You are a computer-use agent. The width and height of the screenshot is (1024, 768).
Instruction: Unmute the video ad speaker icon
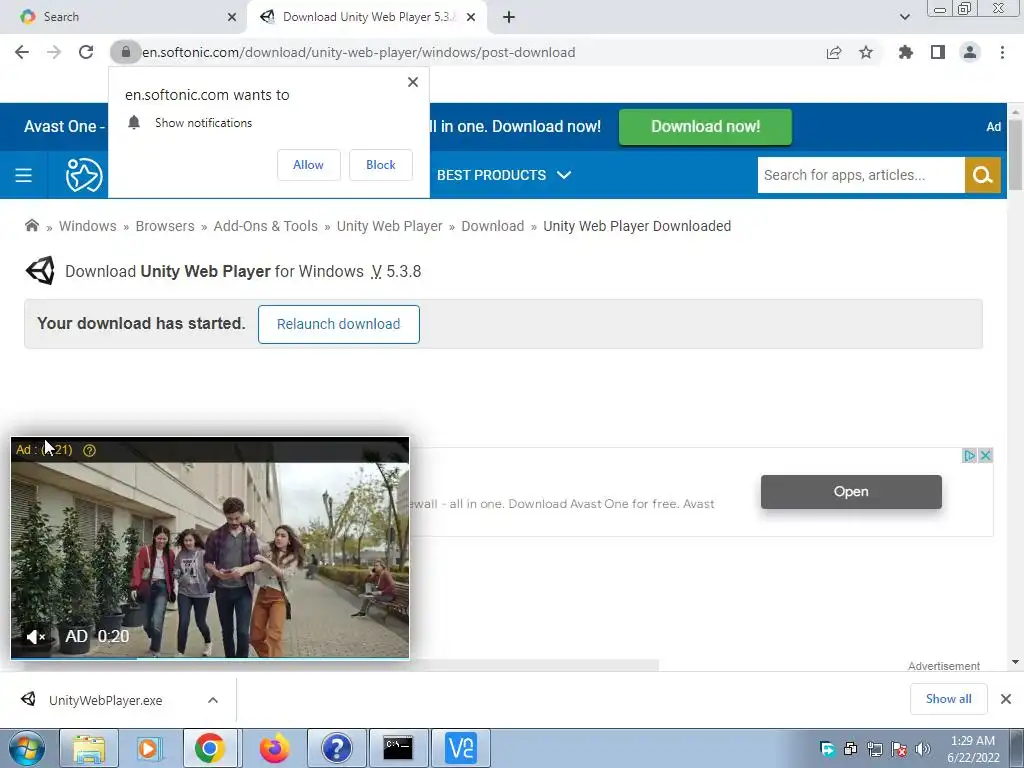click(x=36, y=636)
